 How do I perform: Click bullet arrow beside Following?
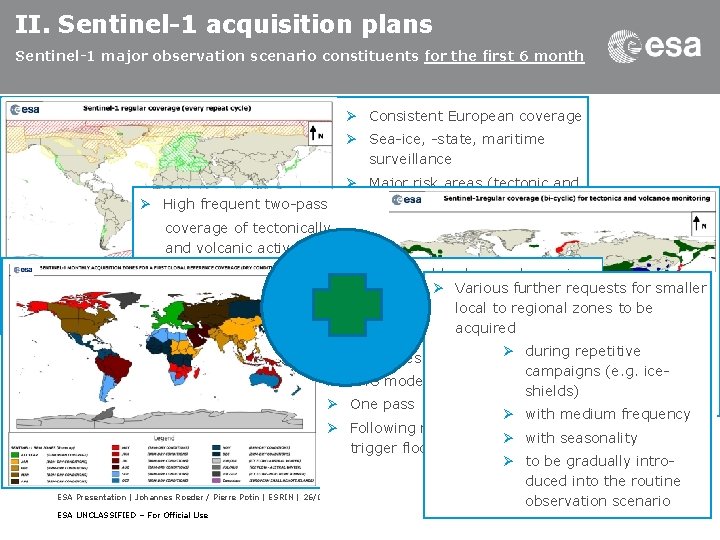coord(332,428)
